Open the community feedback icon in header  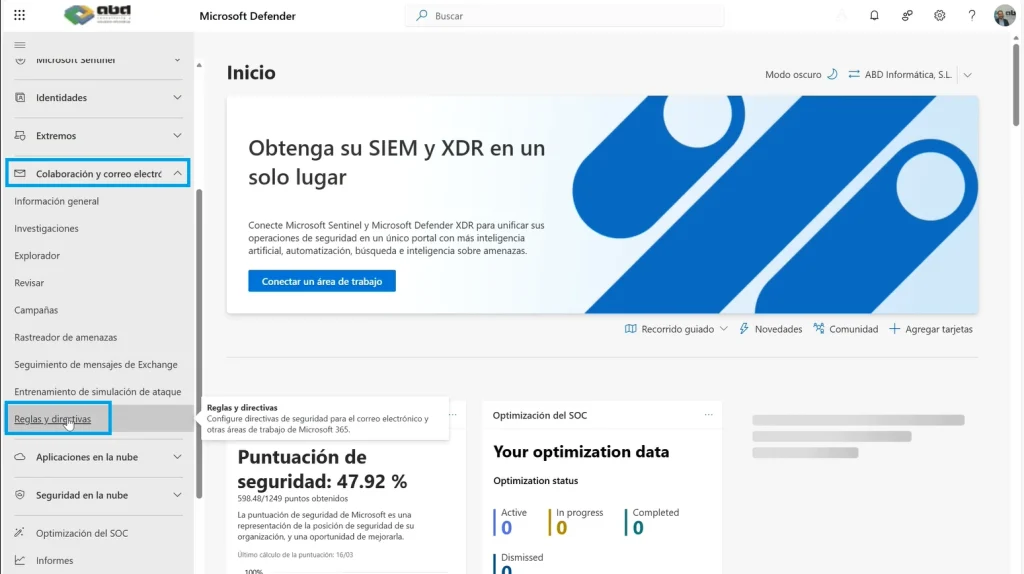point(906,15)
